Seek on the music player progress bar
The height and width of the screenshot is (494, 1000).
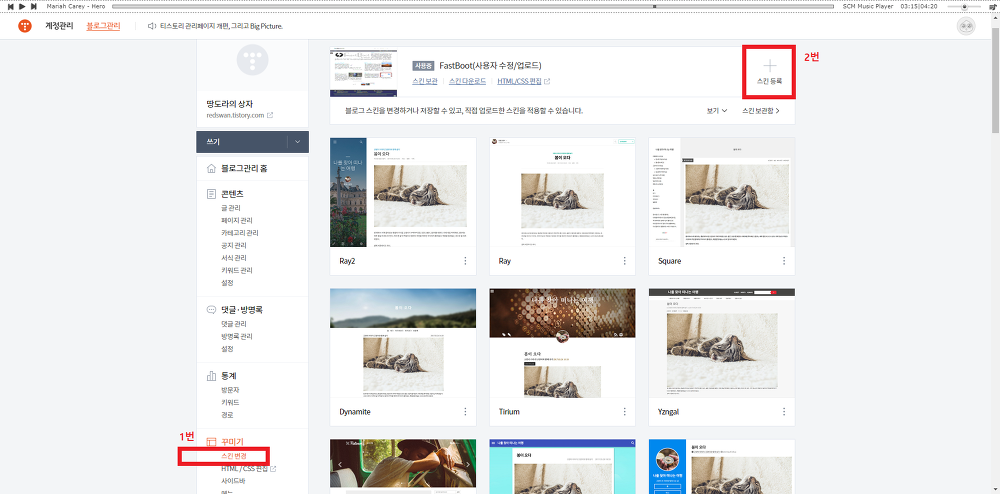[x=473, y=6]
